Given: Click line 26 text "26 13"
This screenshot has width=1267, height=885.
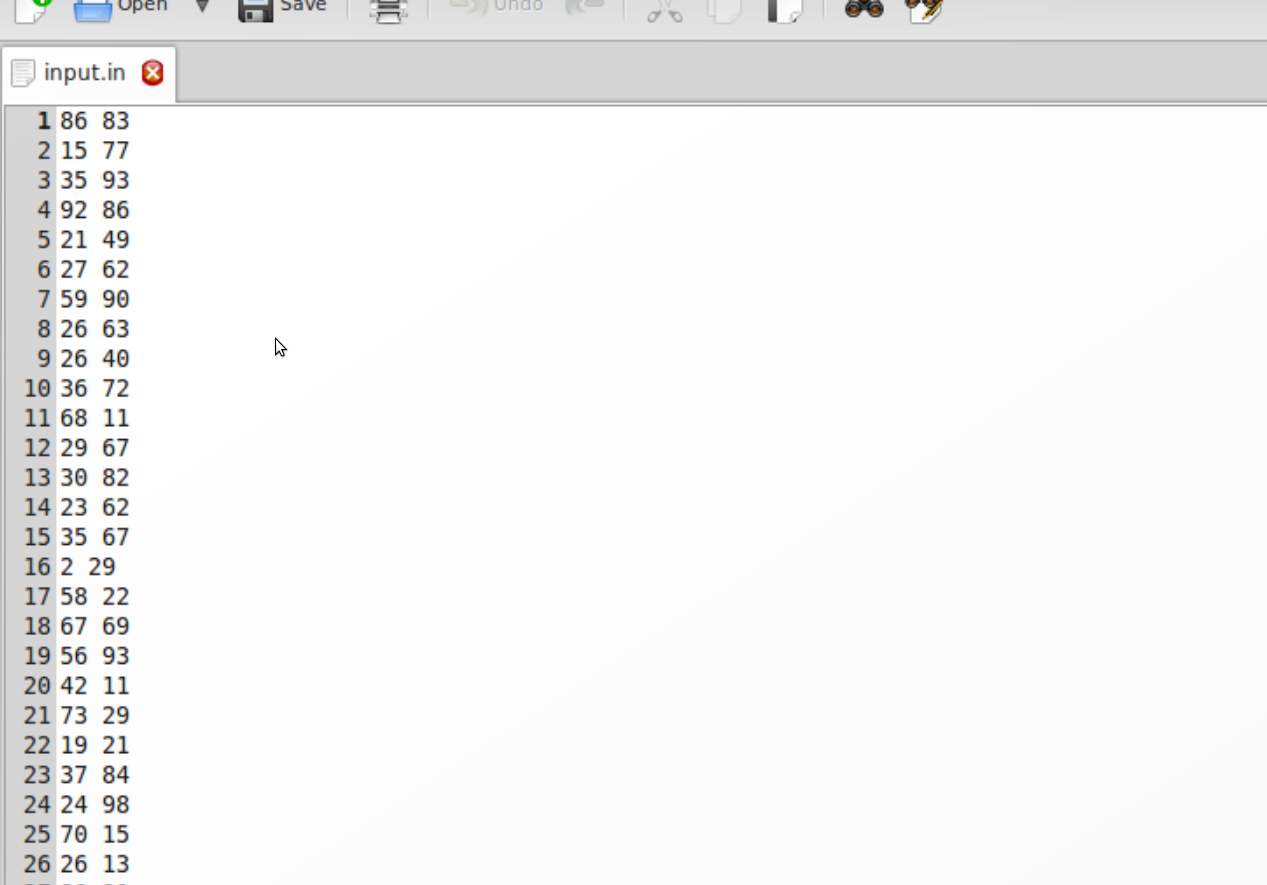Looking at the screenshot, I should pos(94,864).
